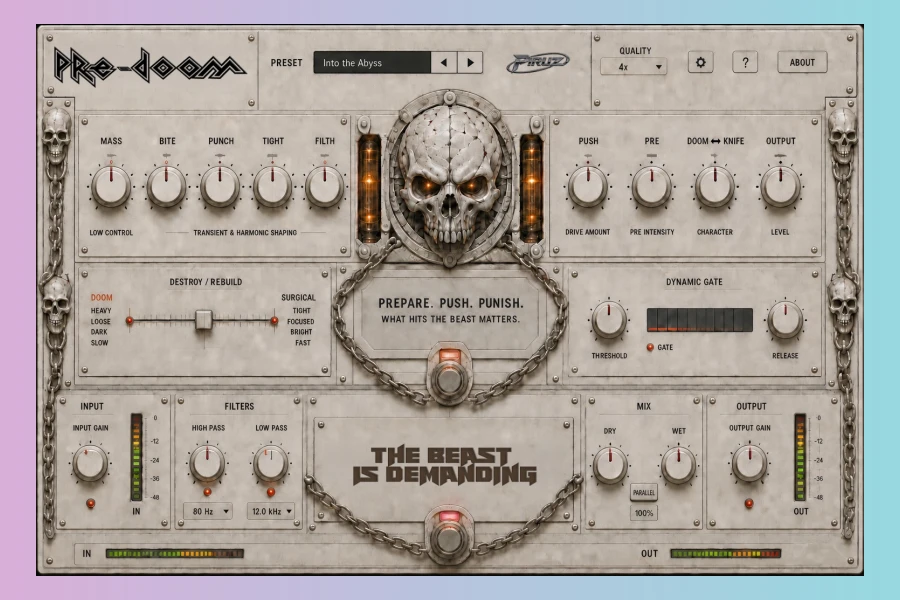Click the Dynamic Gate RELEASE knob
The width and height of the screenshot is (900, 600).
pos(785,319)
